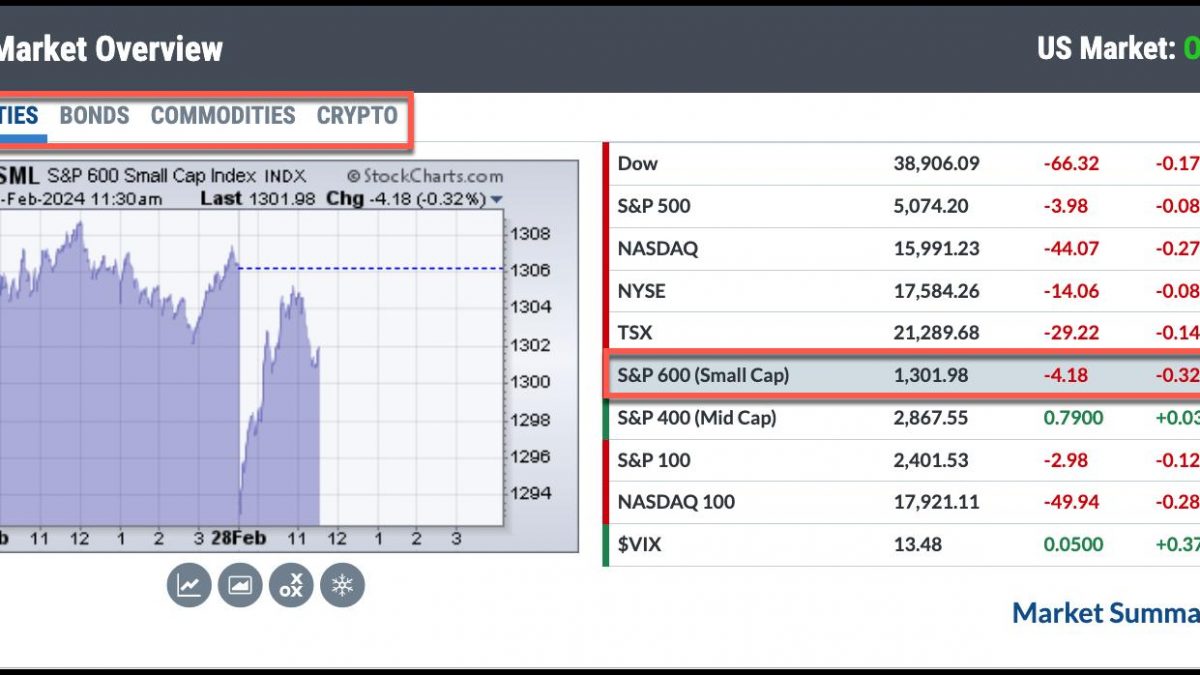This screenshot has width=1200, height=675.
Task: Select the TSX index name
Action: click(x=635, y=333)
